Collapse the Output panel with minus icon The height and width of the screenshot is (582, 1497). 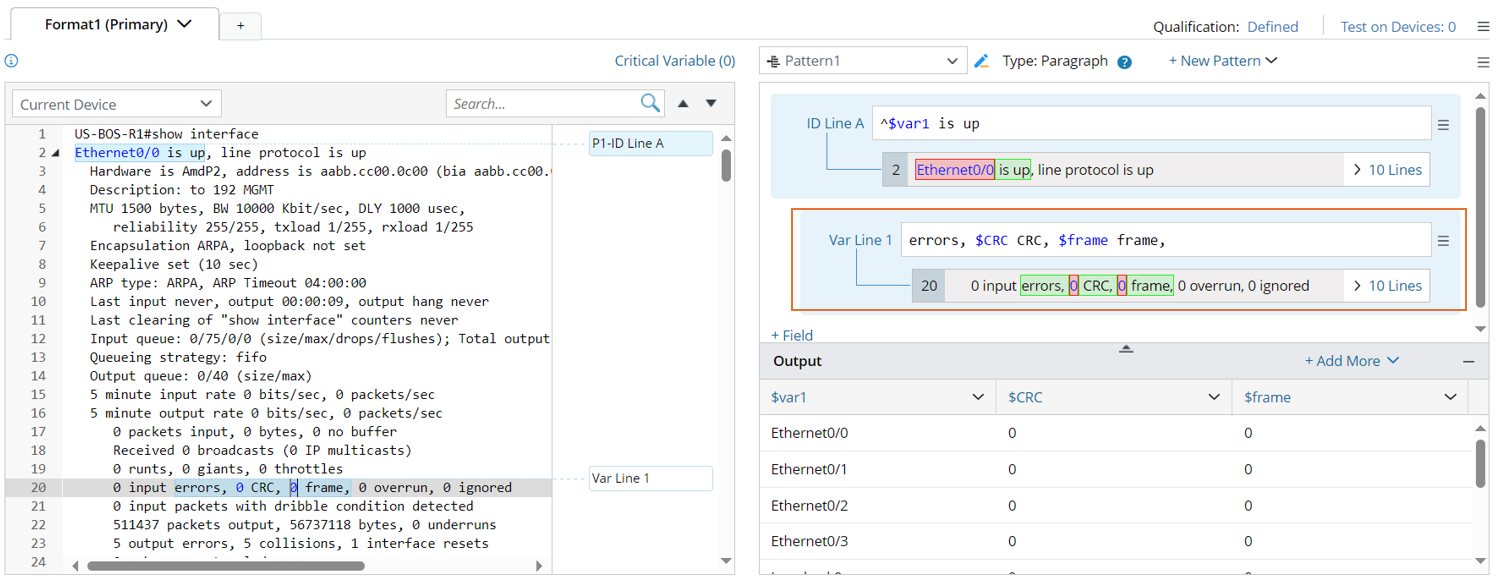(1468, 362)
